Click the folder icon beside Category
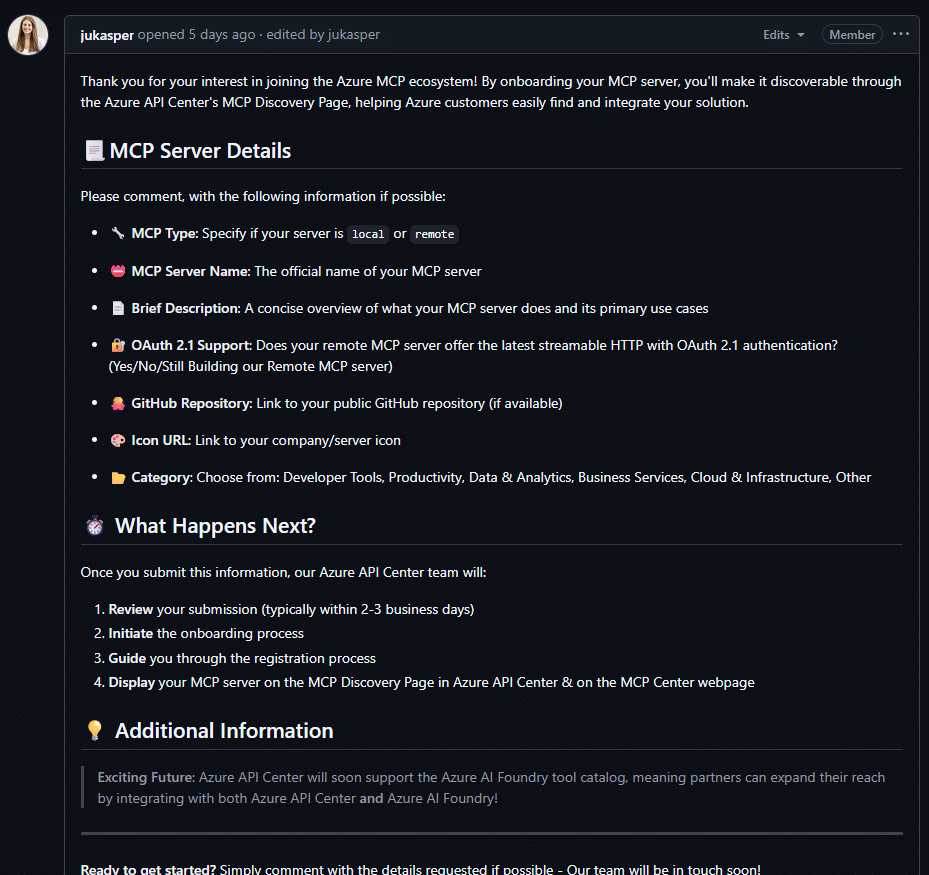Screen dimensions: 929x875 click(x=118, y=477)
